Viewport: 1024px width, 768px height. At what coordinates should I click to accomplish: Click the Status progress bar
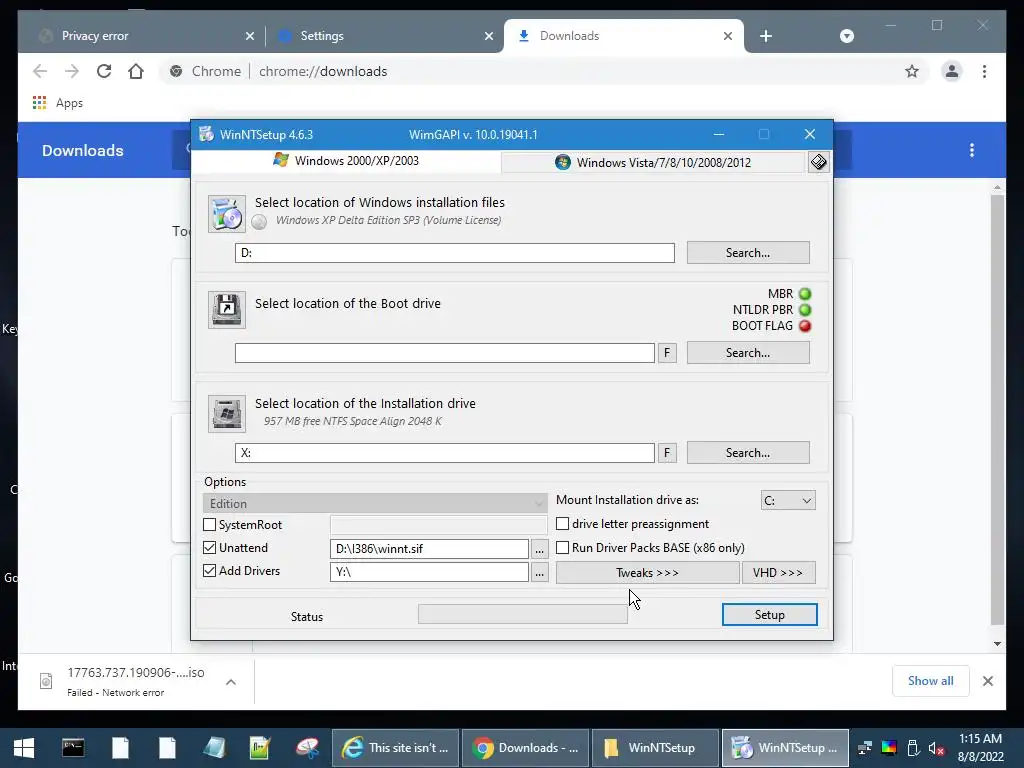click(x=522, y=615)
